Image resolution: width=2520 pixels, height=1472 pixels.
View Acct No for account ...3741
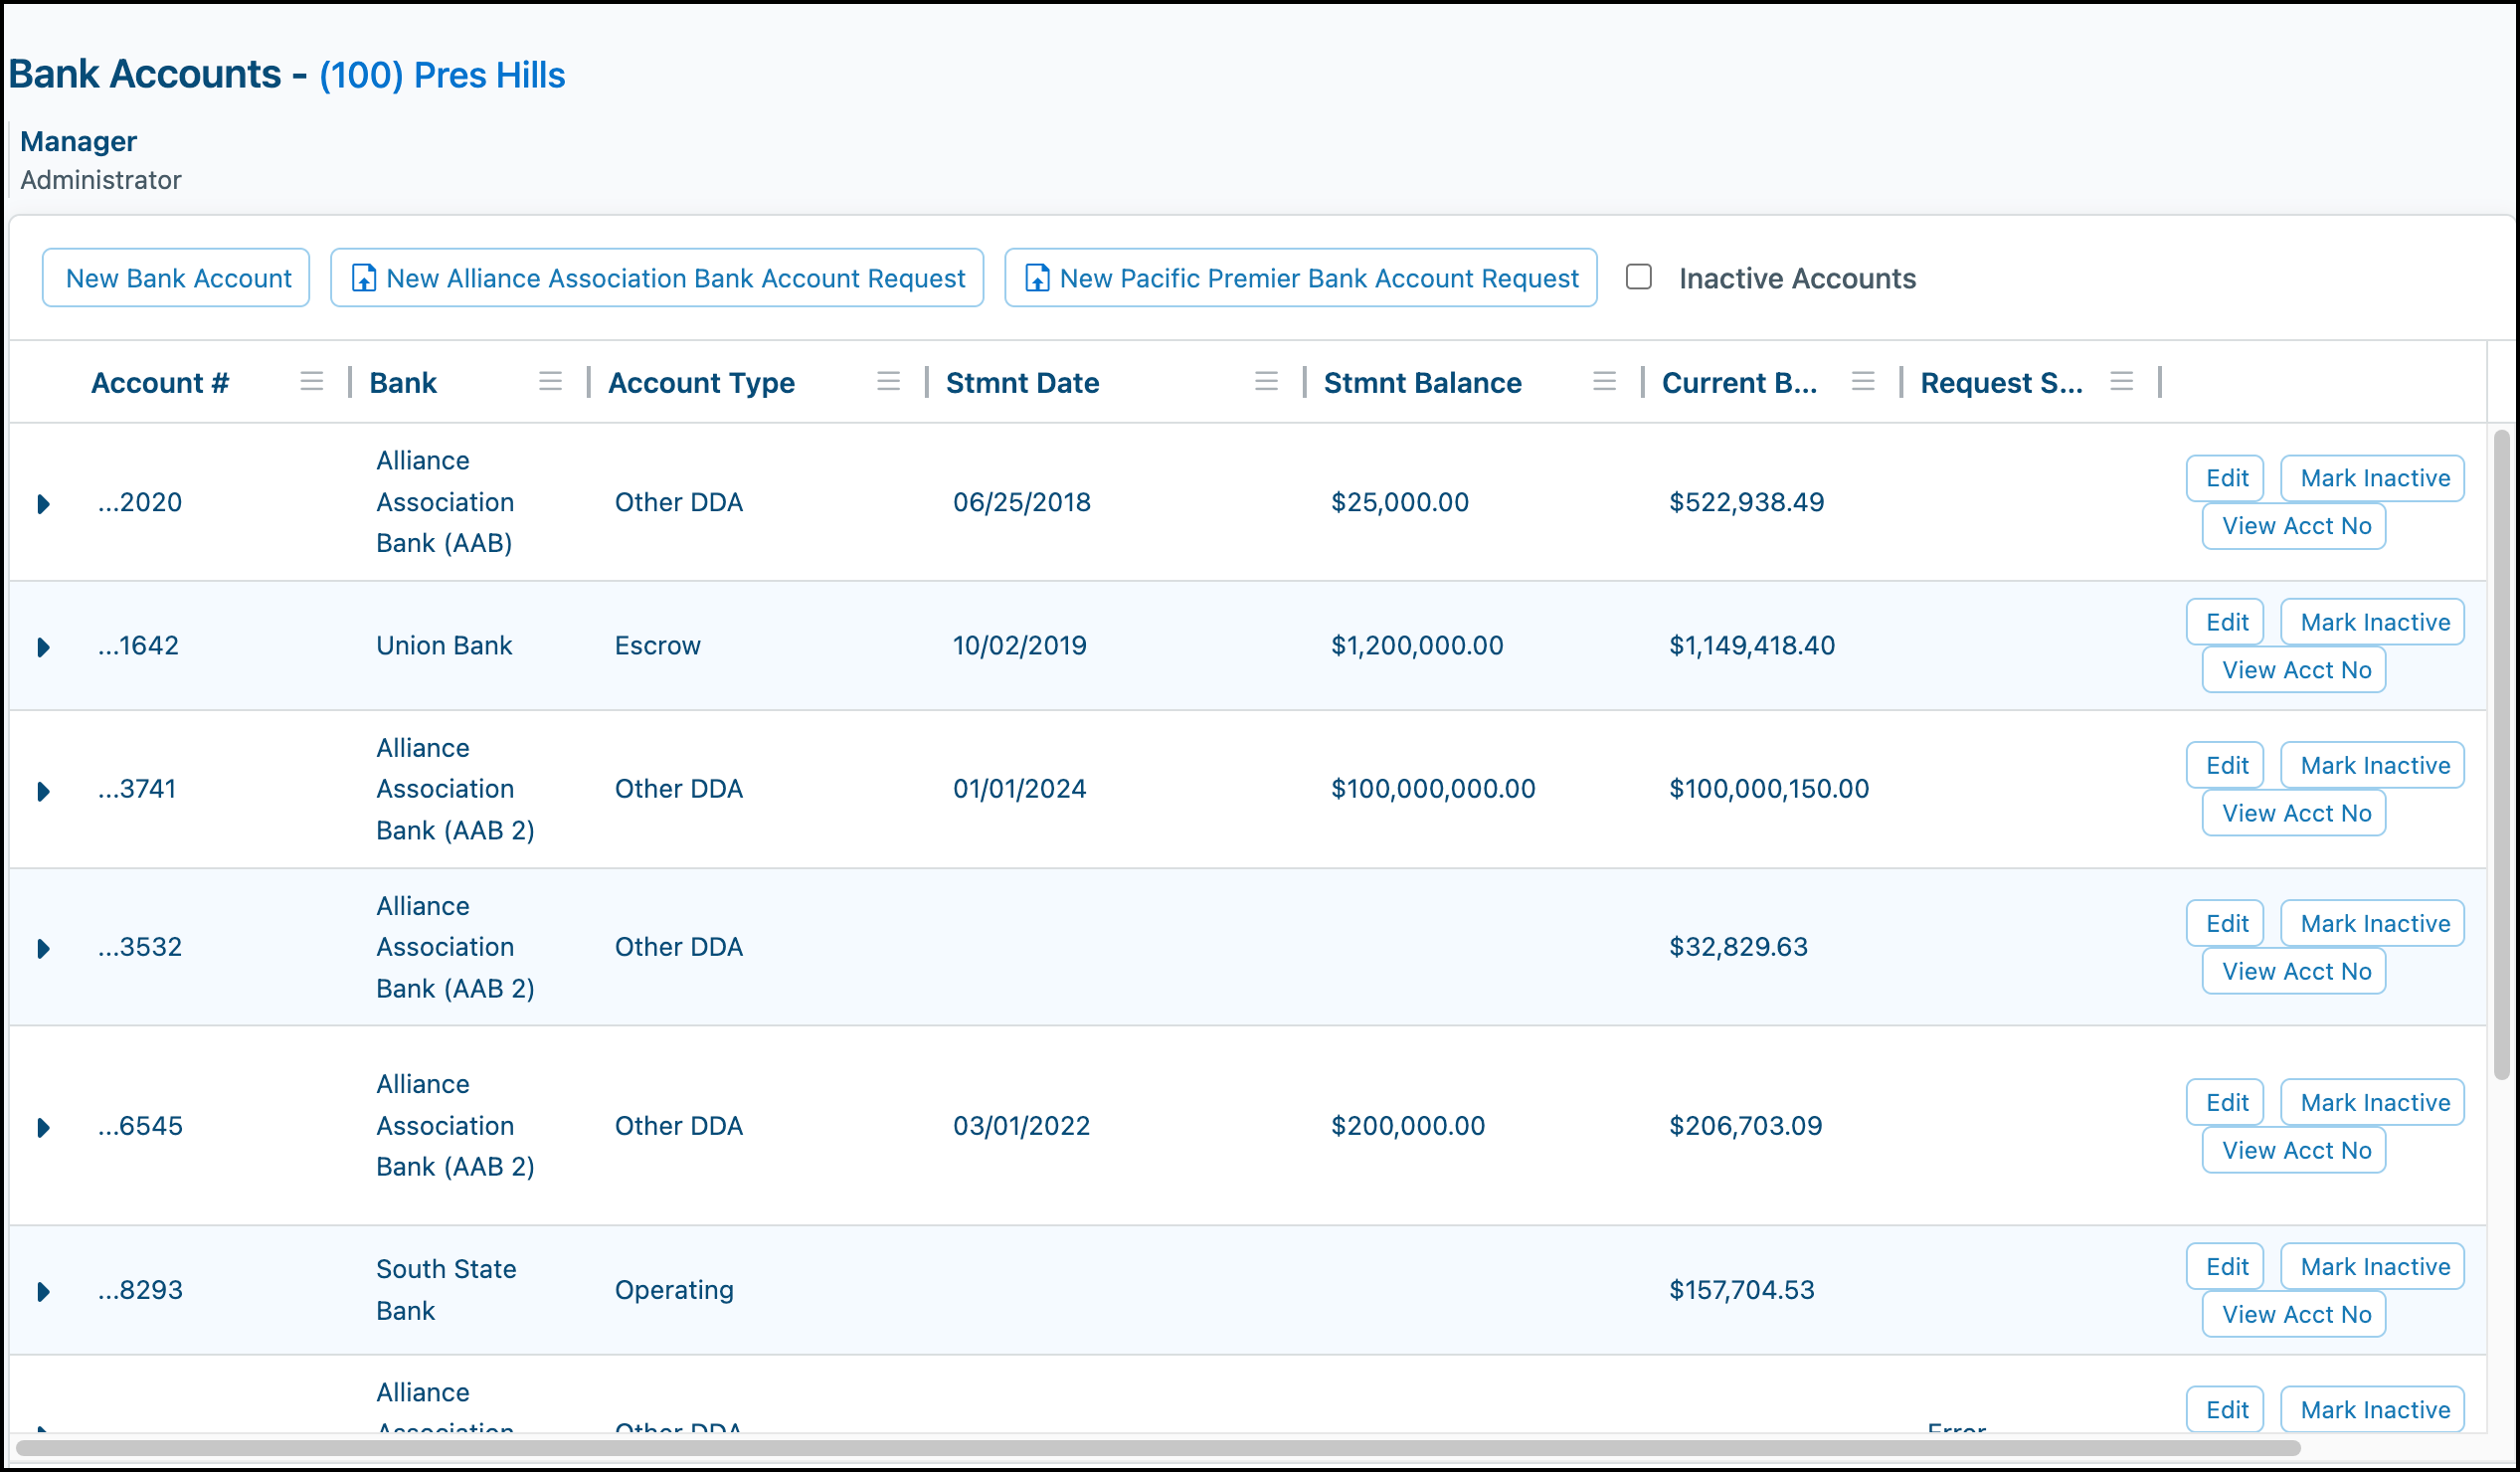pyautogui.click(x=2294, y=813)
